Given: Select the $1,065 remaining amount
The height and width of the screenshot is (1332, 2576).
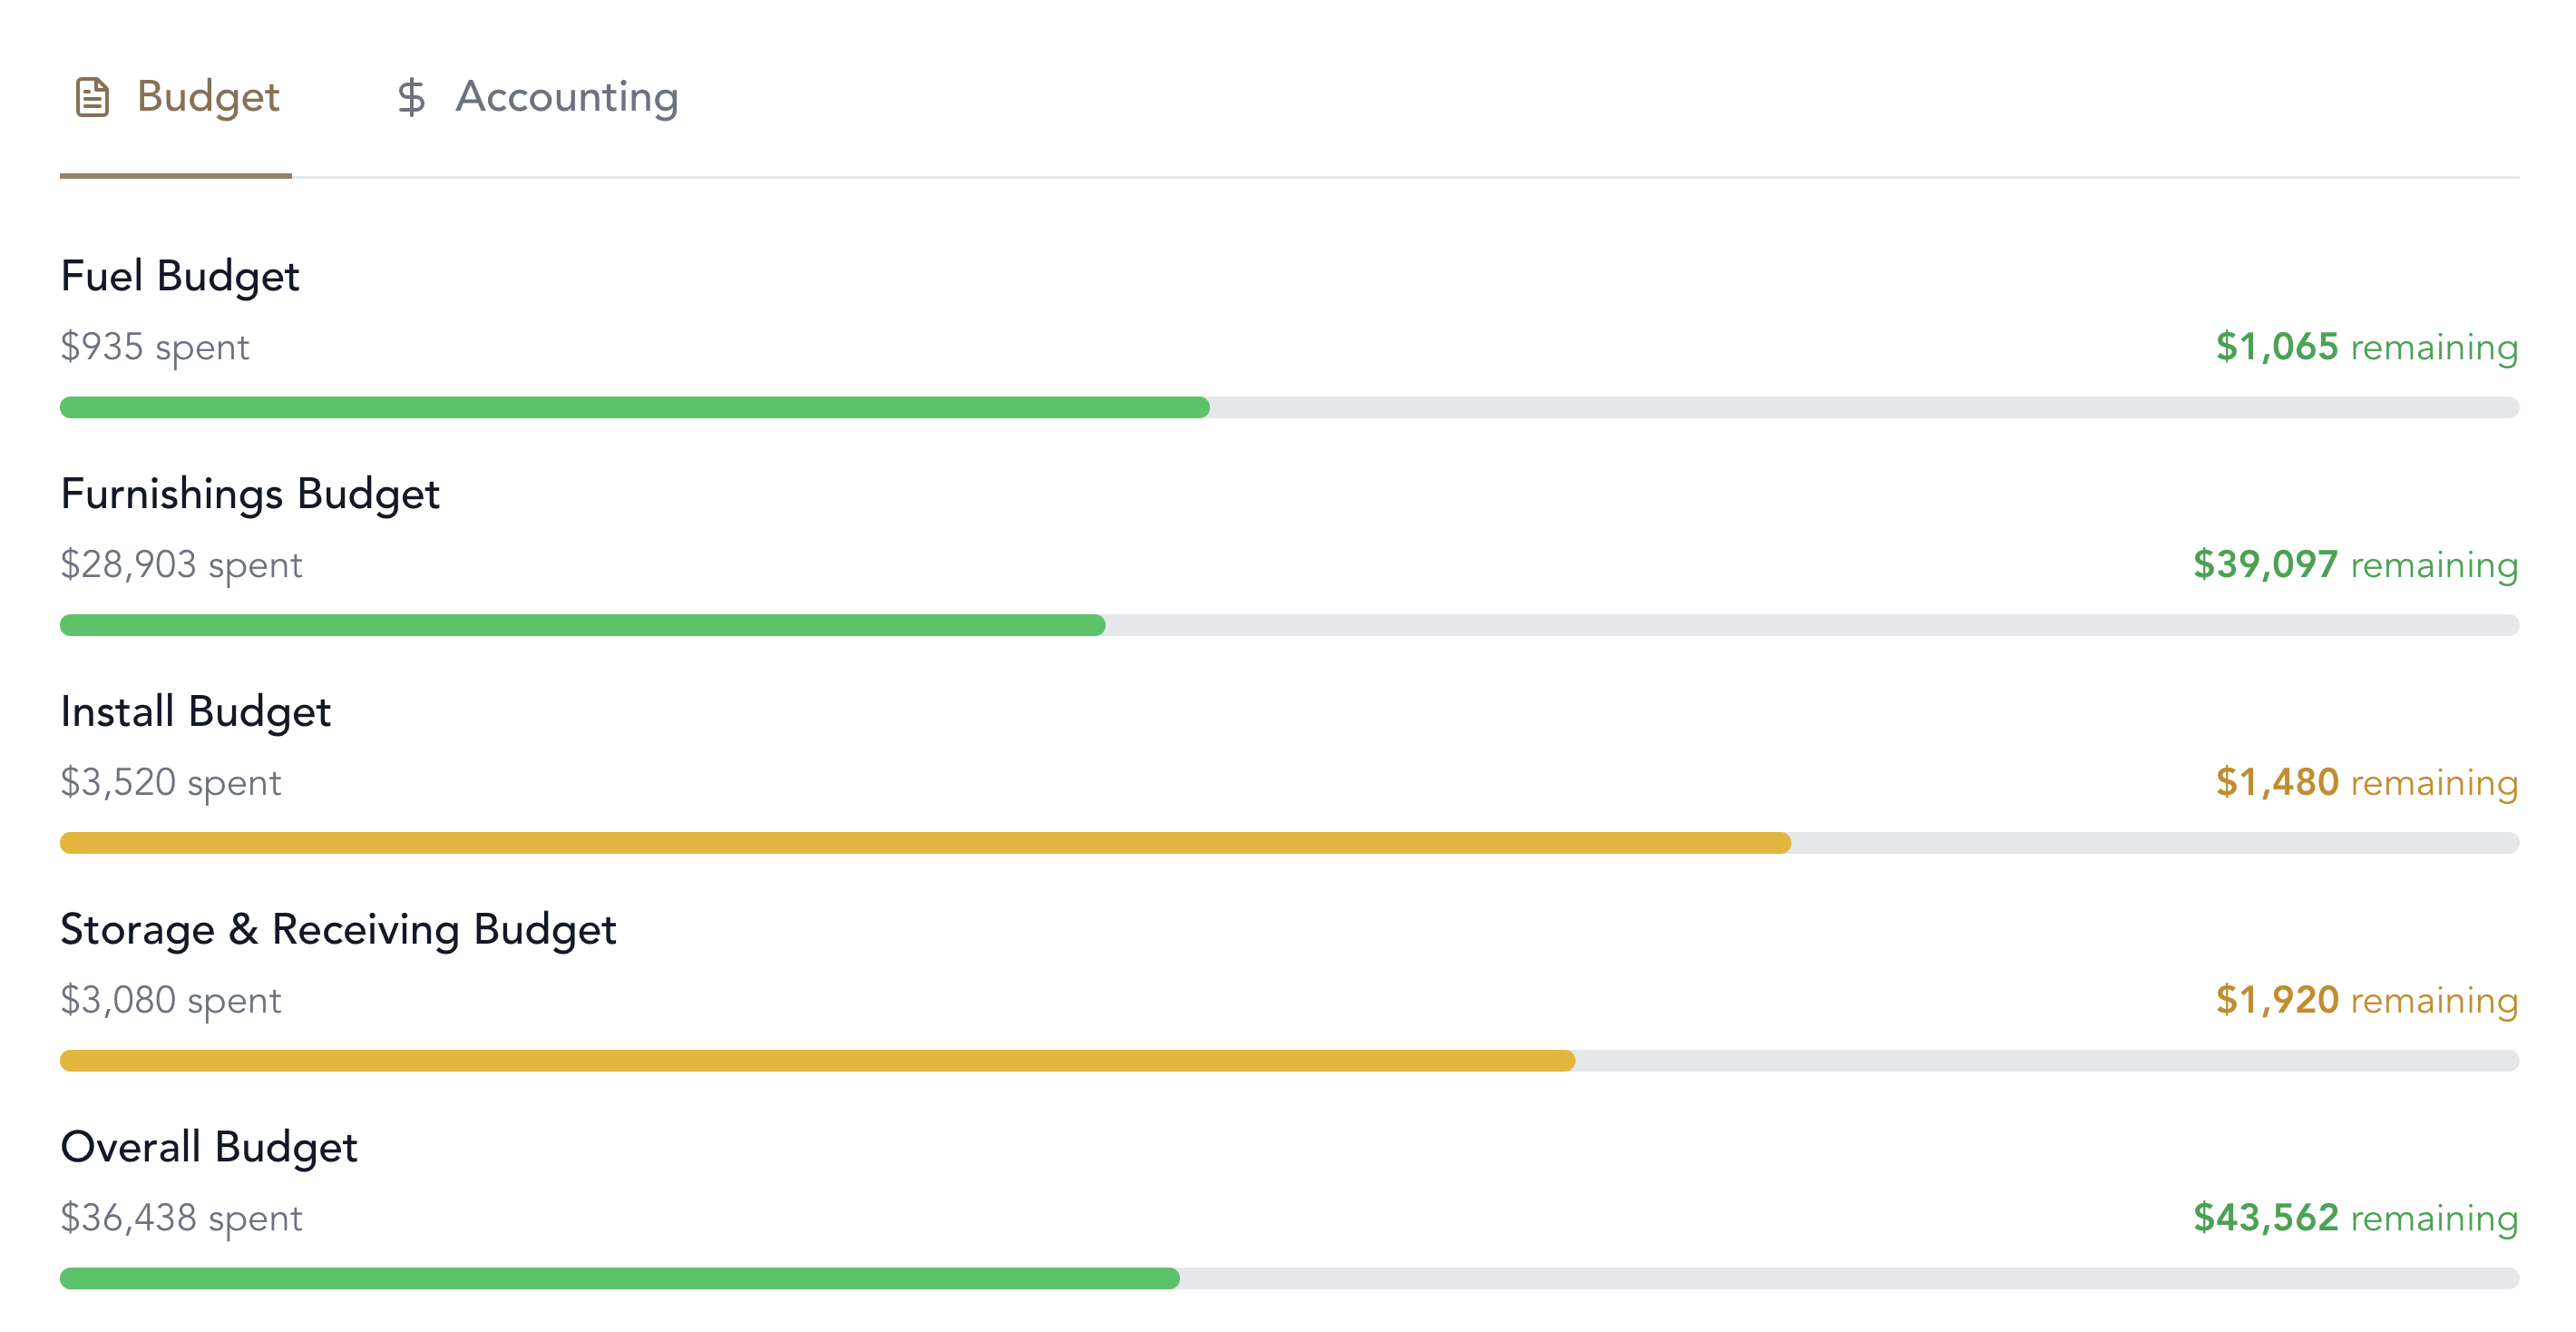Looking at the screenshot, I should pyautogui.click(x=2366, y=348).
